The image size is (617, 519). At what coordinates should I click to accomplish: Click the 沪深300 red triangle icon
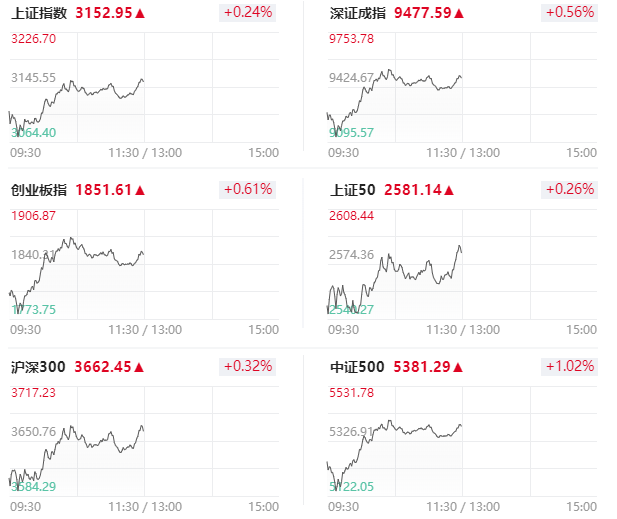point(139,368)
